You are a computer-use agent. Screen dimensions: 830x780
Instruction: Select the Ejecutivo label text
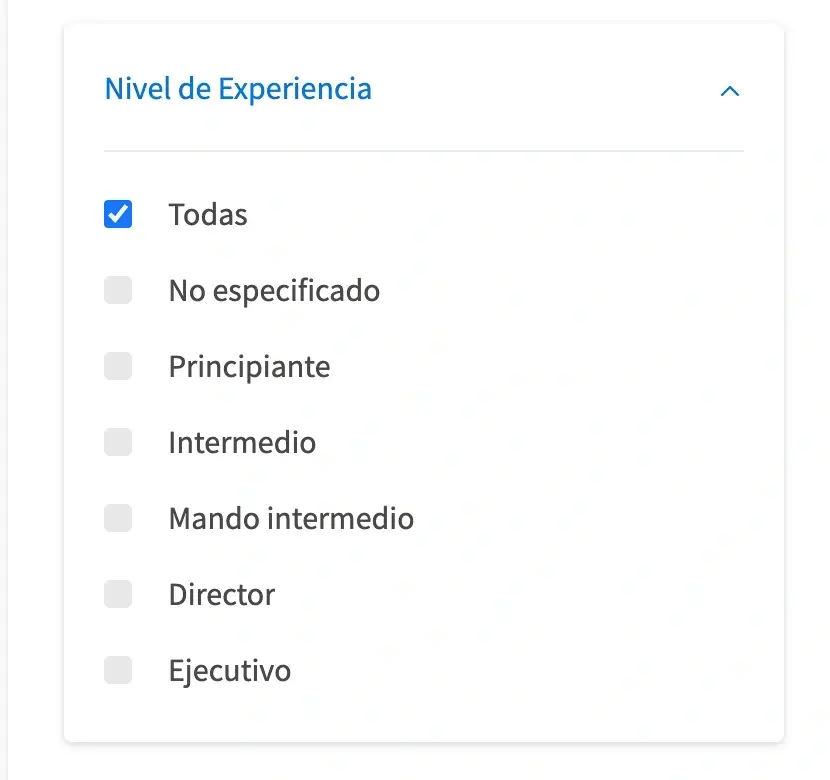point(230,670)
